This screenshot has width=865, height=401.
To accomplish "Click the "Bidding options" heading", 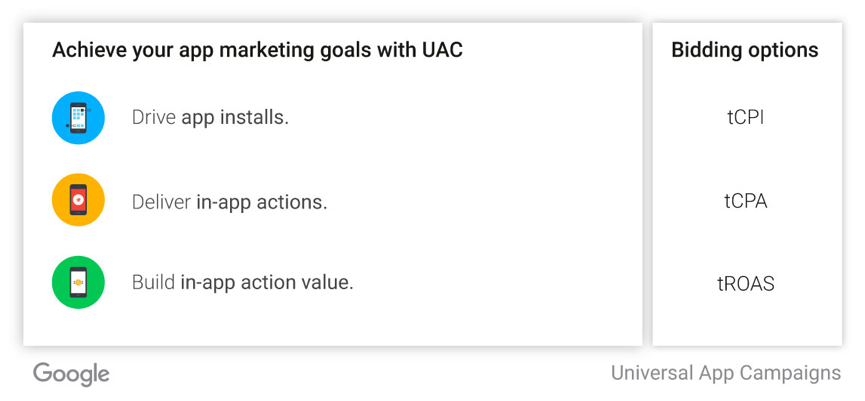I will pyautogui.click(x=745, y=50).
